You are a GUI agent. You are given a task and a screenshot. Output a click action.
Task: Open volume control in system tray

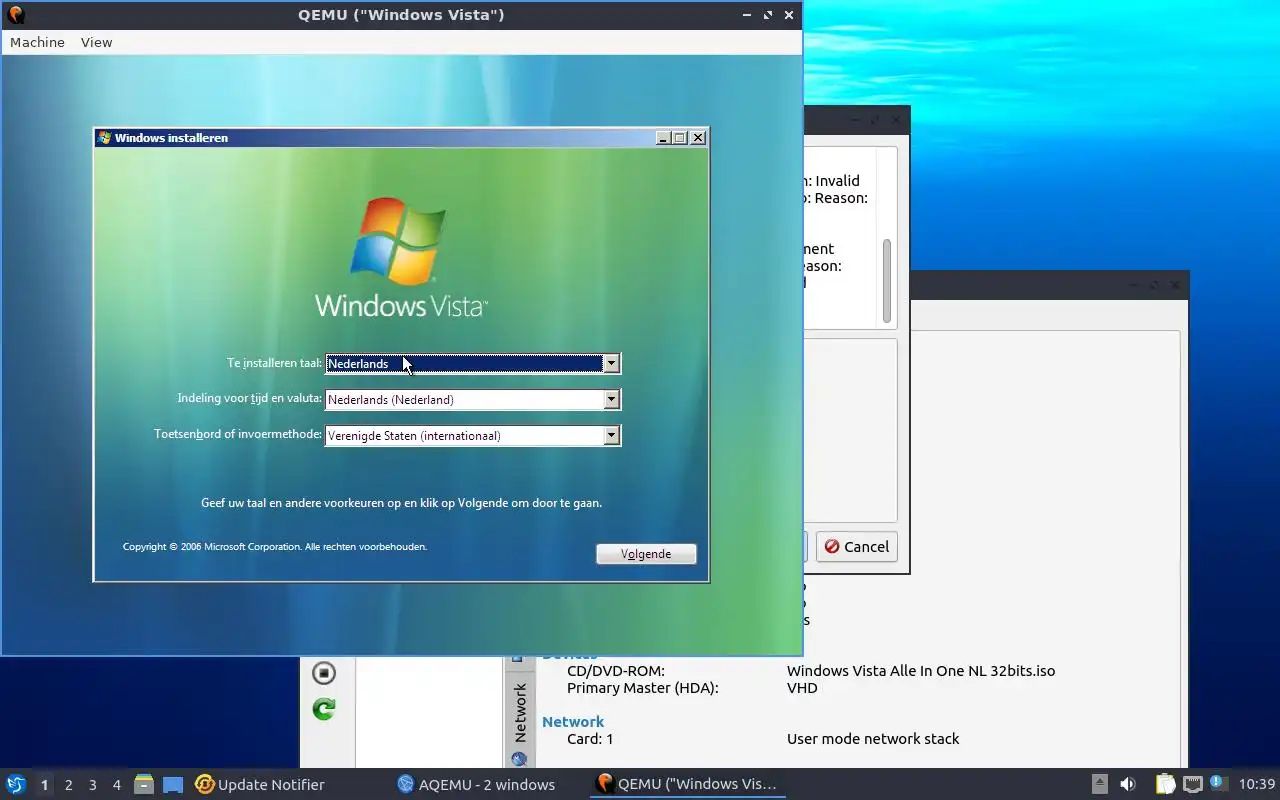1127,784
